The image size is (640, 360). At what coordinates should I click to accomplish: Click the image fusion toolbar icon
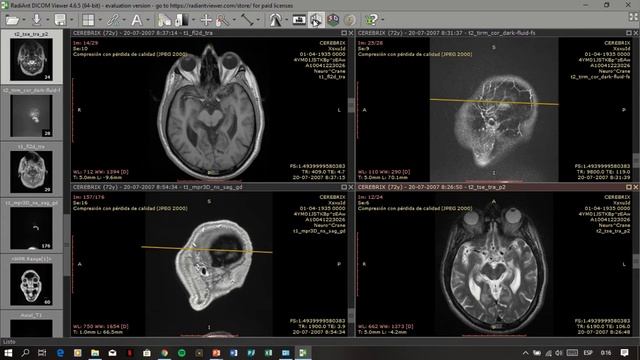point(350,20)
